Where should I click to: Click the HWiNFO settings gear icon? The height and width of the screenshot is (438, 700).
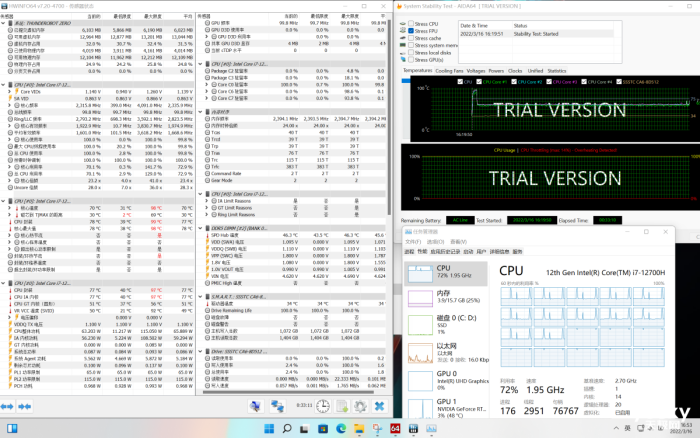[359, 406]
